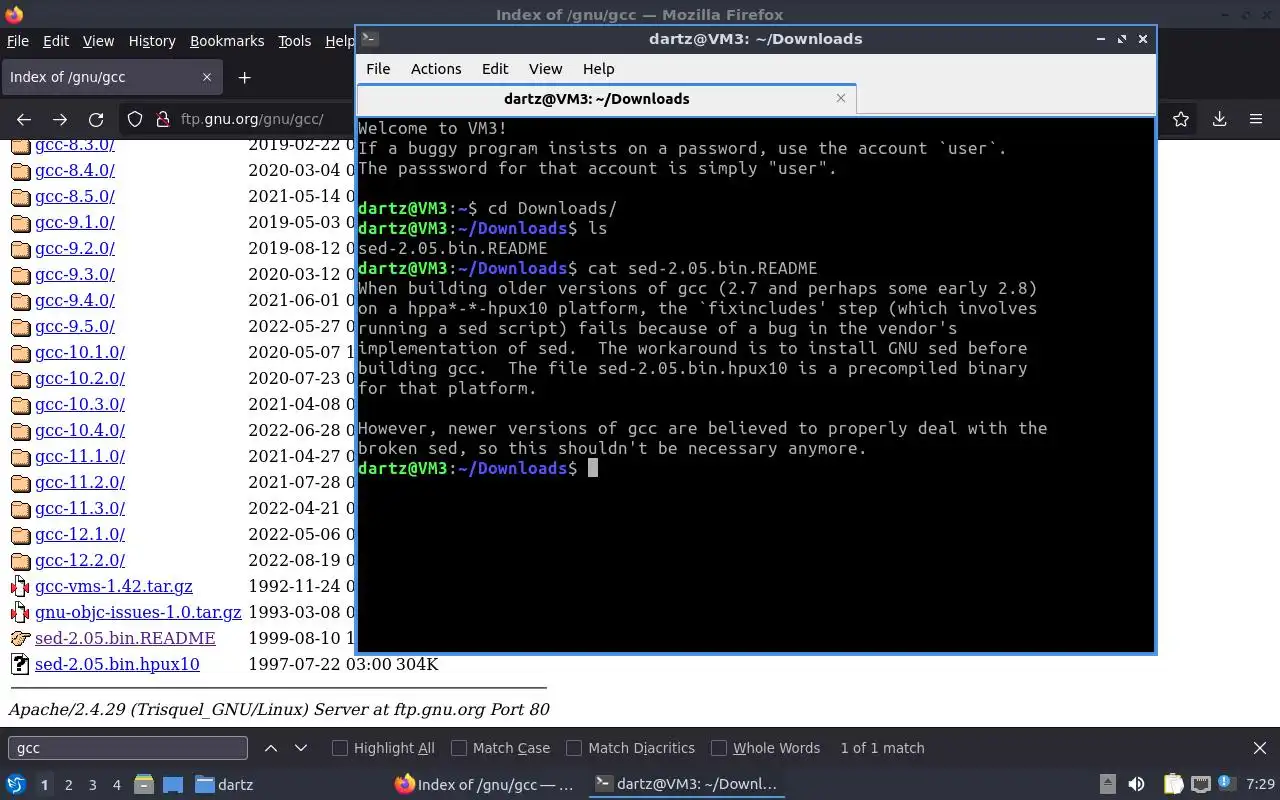Click the sed-2.05.bin.hpux10 unknown-file icon
Screen dimensions: 1280x800
(20, 665)
